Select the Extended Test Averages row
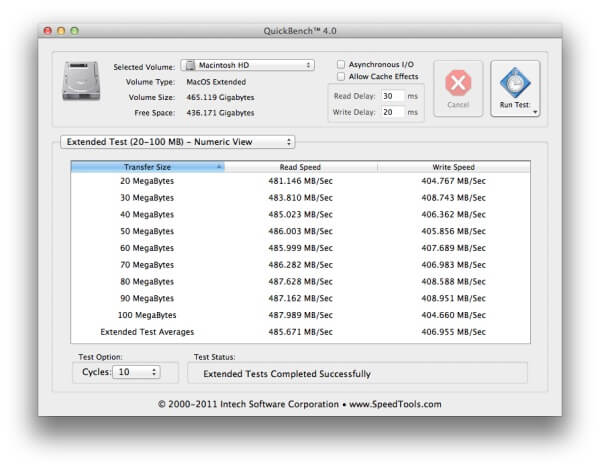 coord(300,332)
